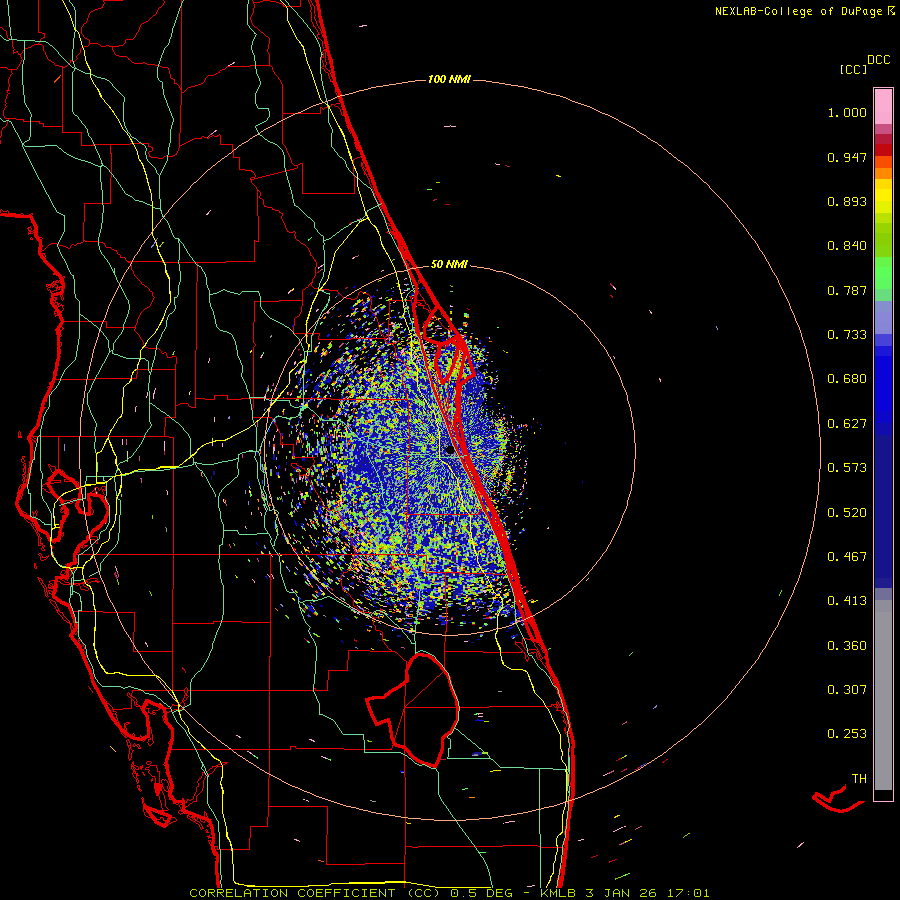This screenshot has height=900, width=900.
Task: Pick the red segment of the color bar
Action: coord(883,149)
